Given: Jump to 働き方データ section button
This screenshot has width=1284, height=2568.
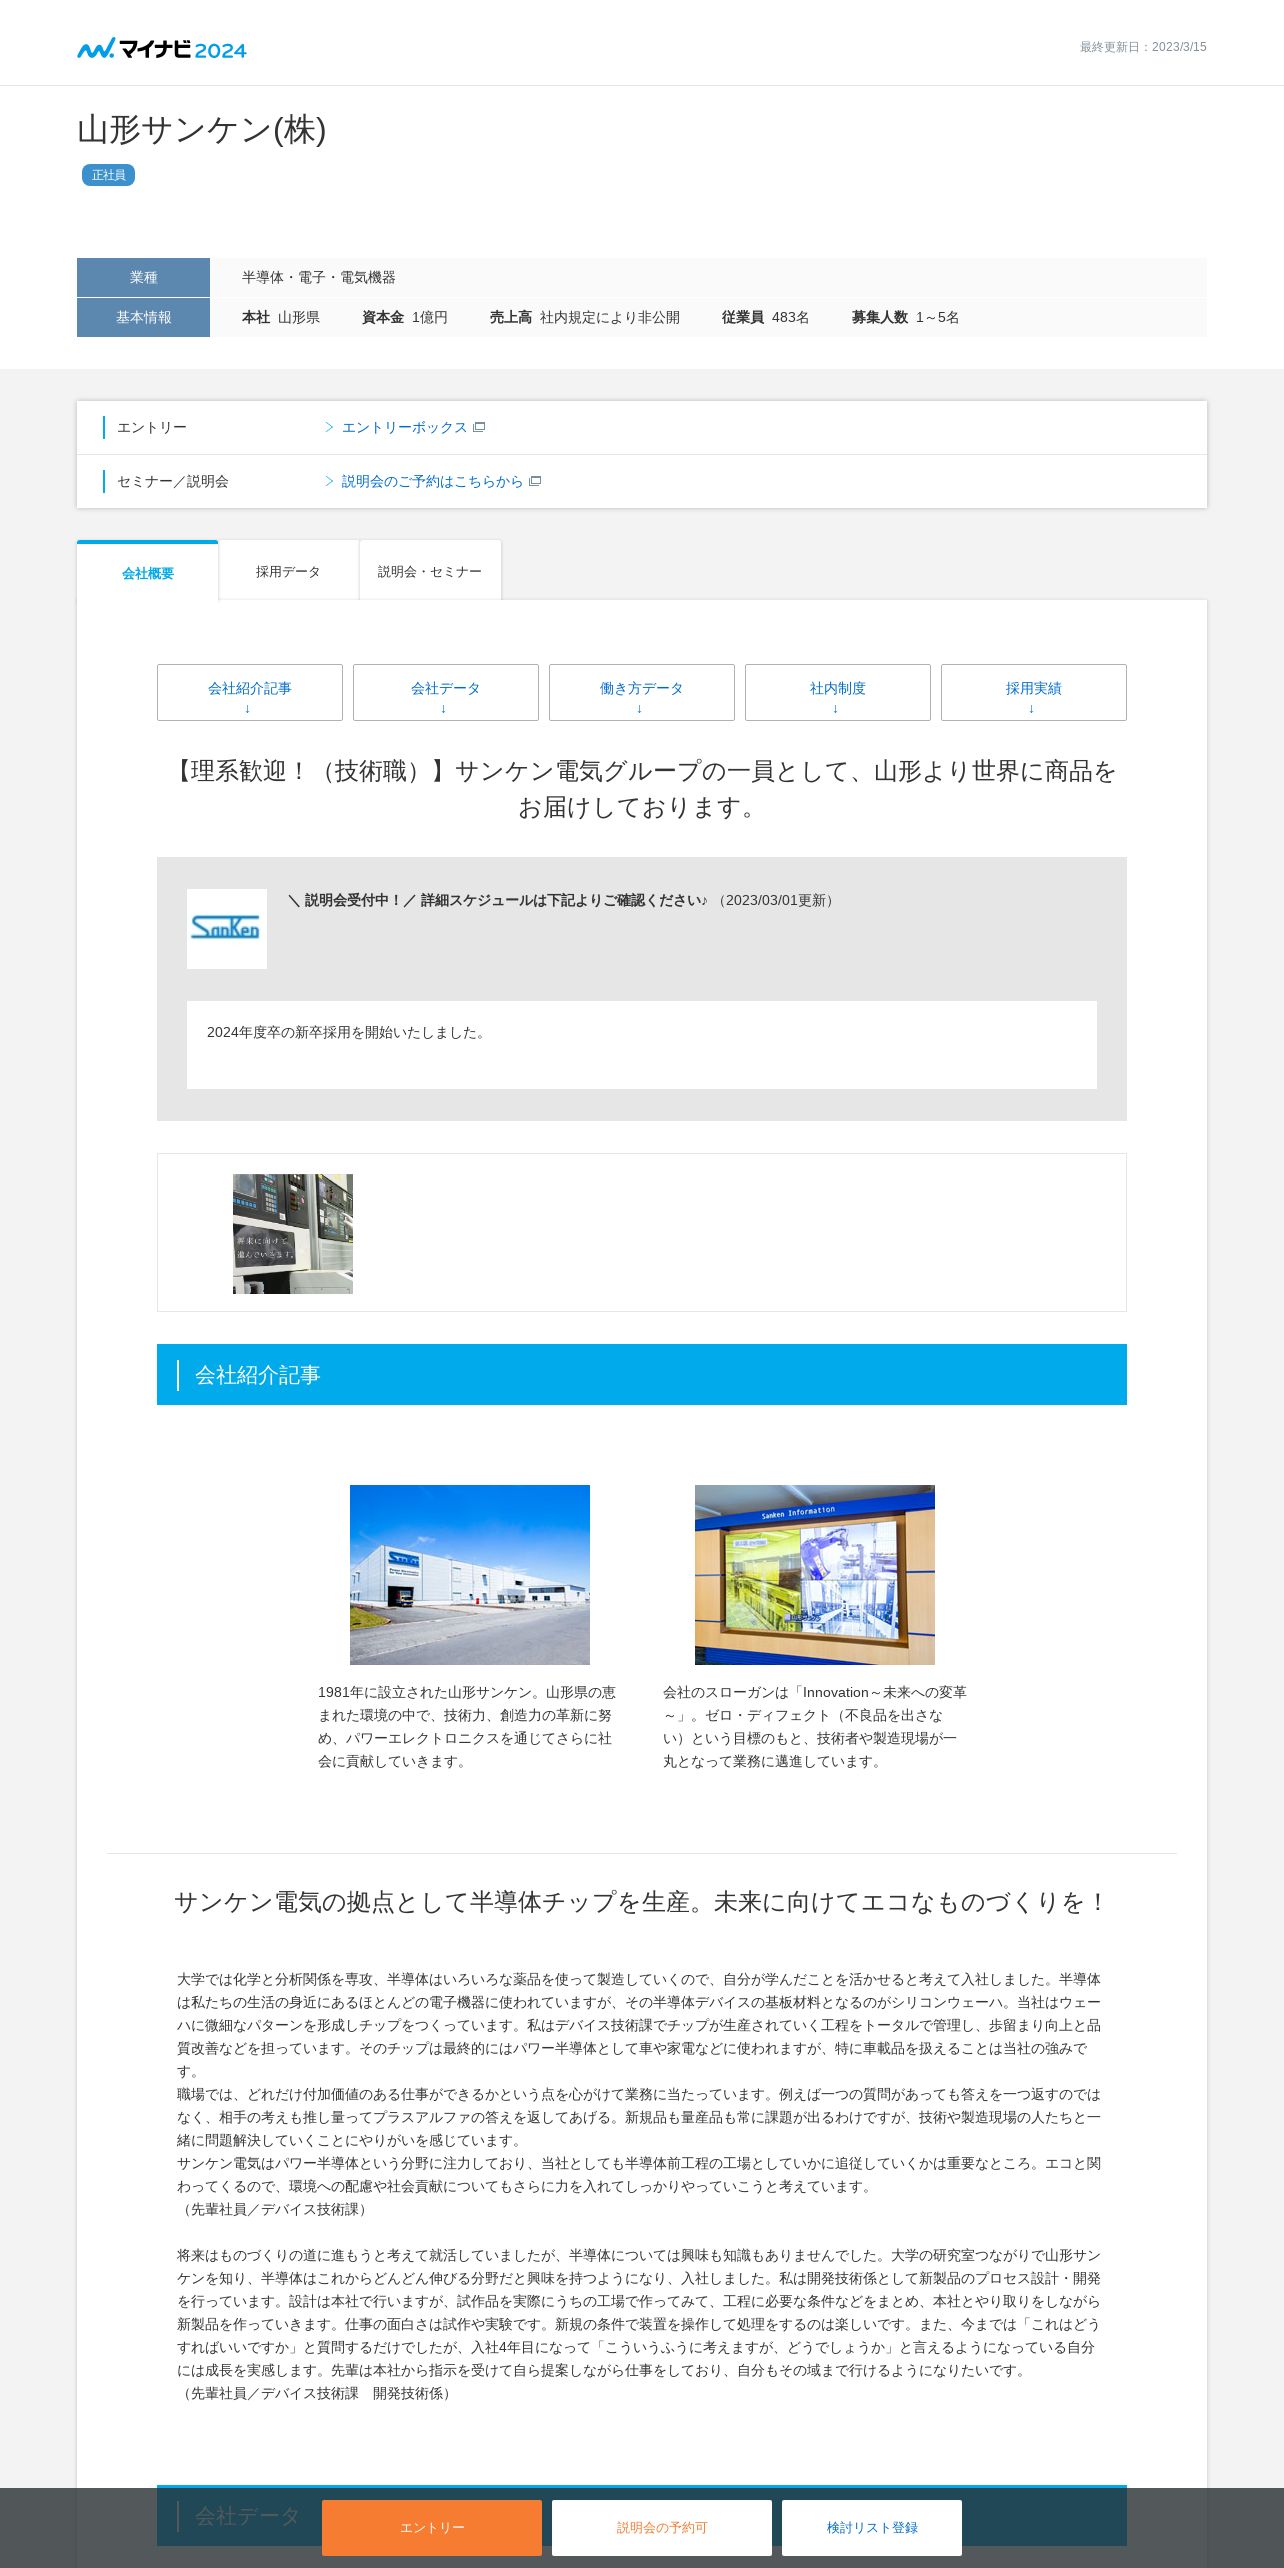Looking at the screenshot, I should point(642,692).
